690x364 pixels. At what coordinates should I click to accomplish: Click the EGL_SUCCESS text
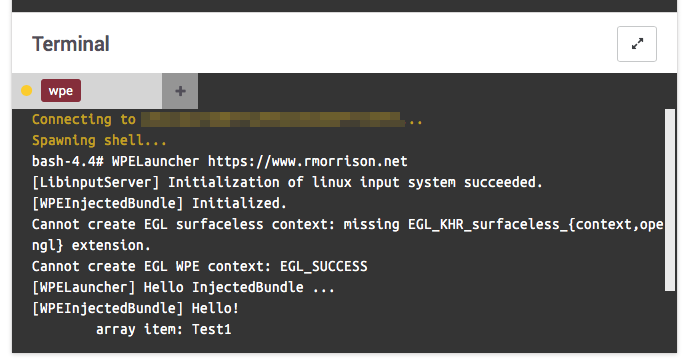coord(323,266)
